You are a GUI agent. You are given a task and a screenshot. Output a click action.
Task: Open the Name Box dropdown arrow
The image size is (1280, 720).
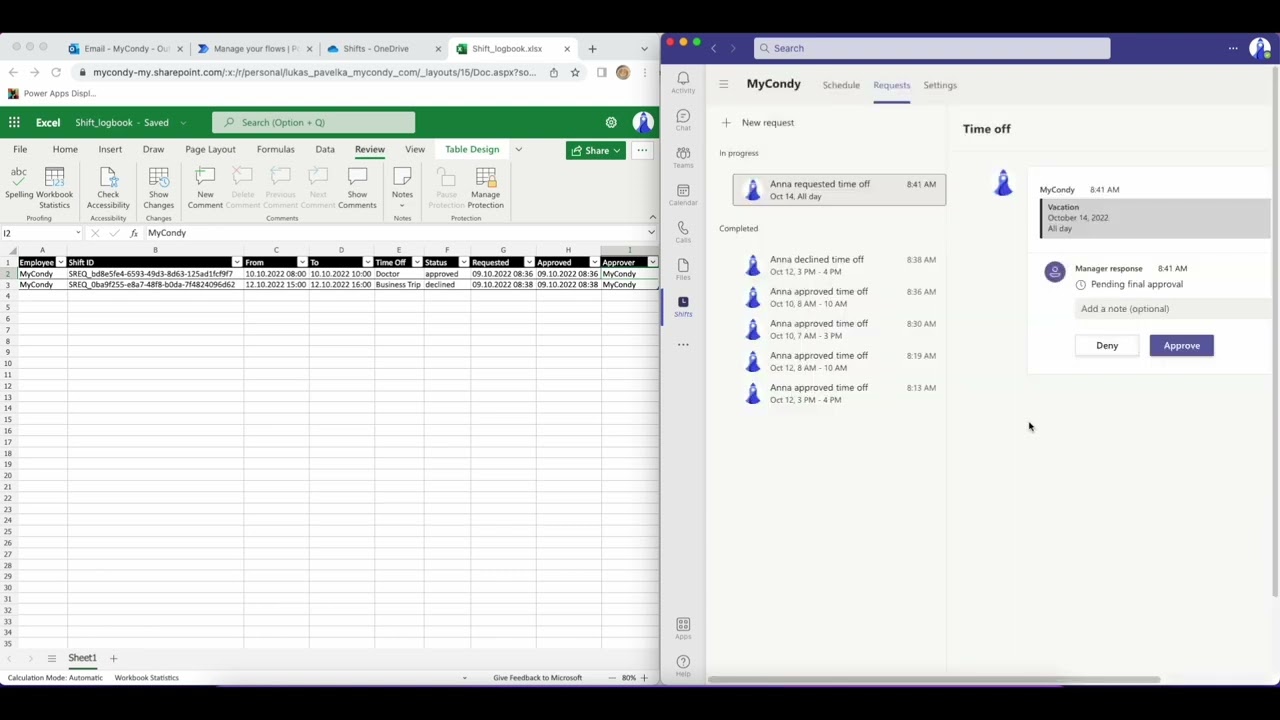(x=77, y=233)
